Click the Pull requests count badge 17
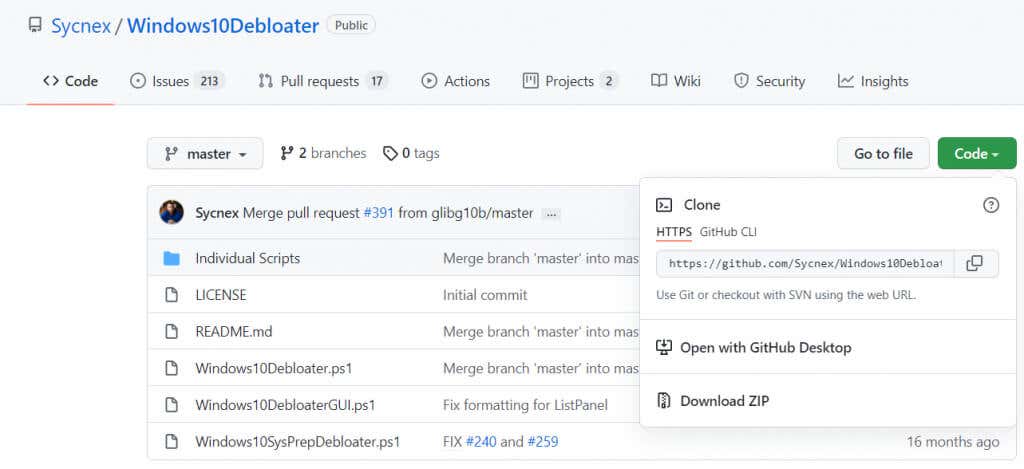 (x=377, y=81)
